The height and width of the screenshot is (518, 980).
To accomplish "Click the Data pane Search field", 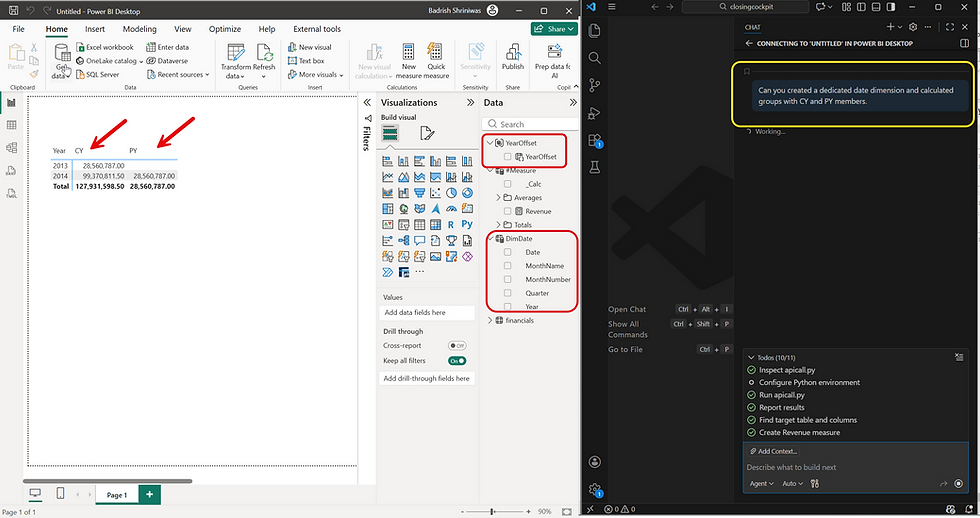I will point(531,124).
